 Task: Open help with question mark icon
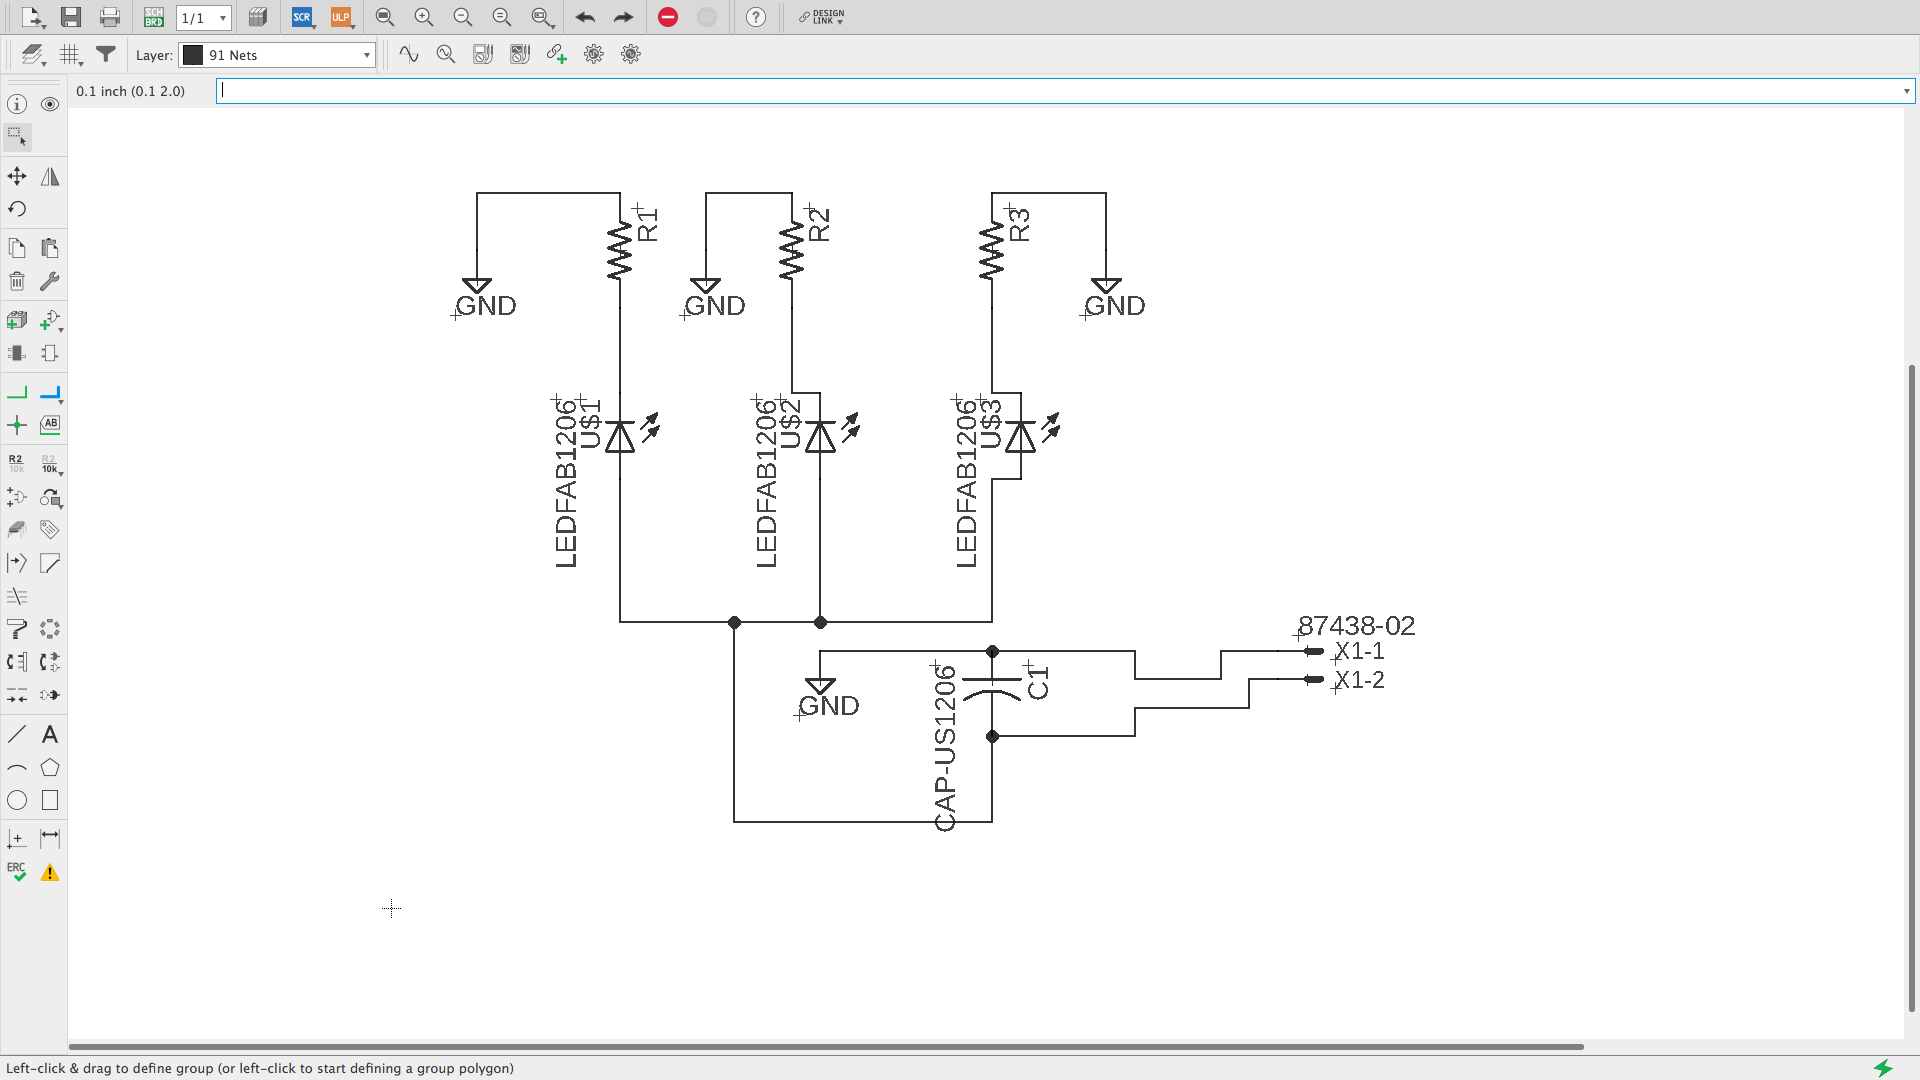click(x=756, y=17)
